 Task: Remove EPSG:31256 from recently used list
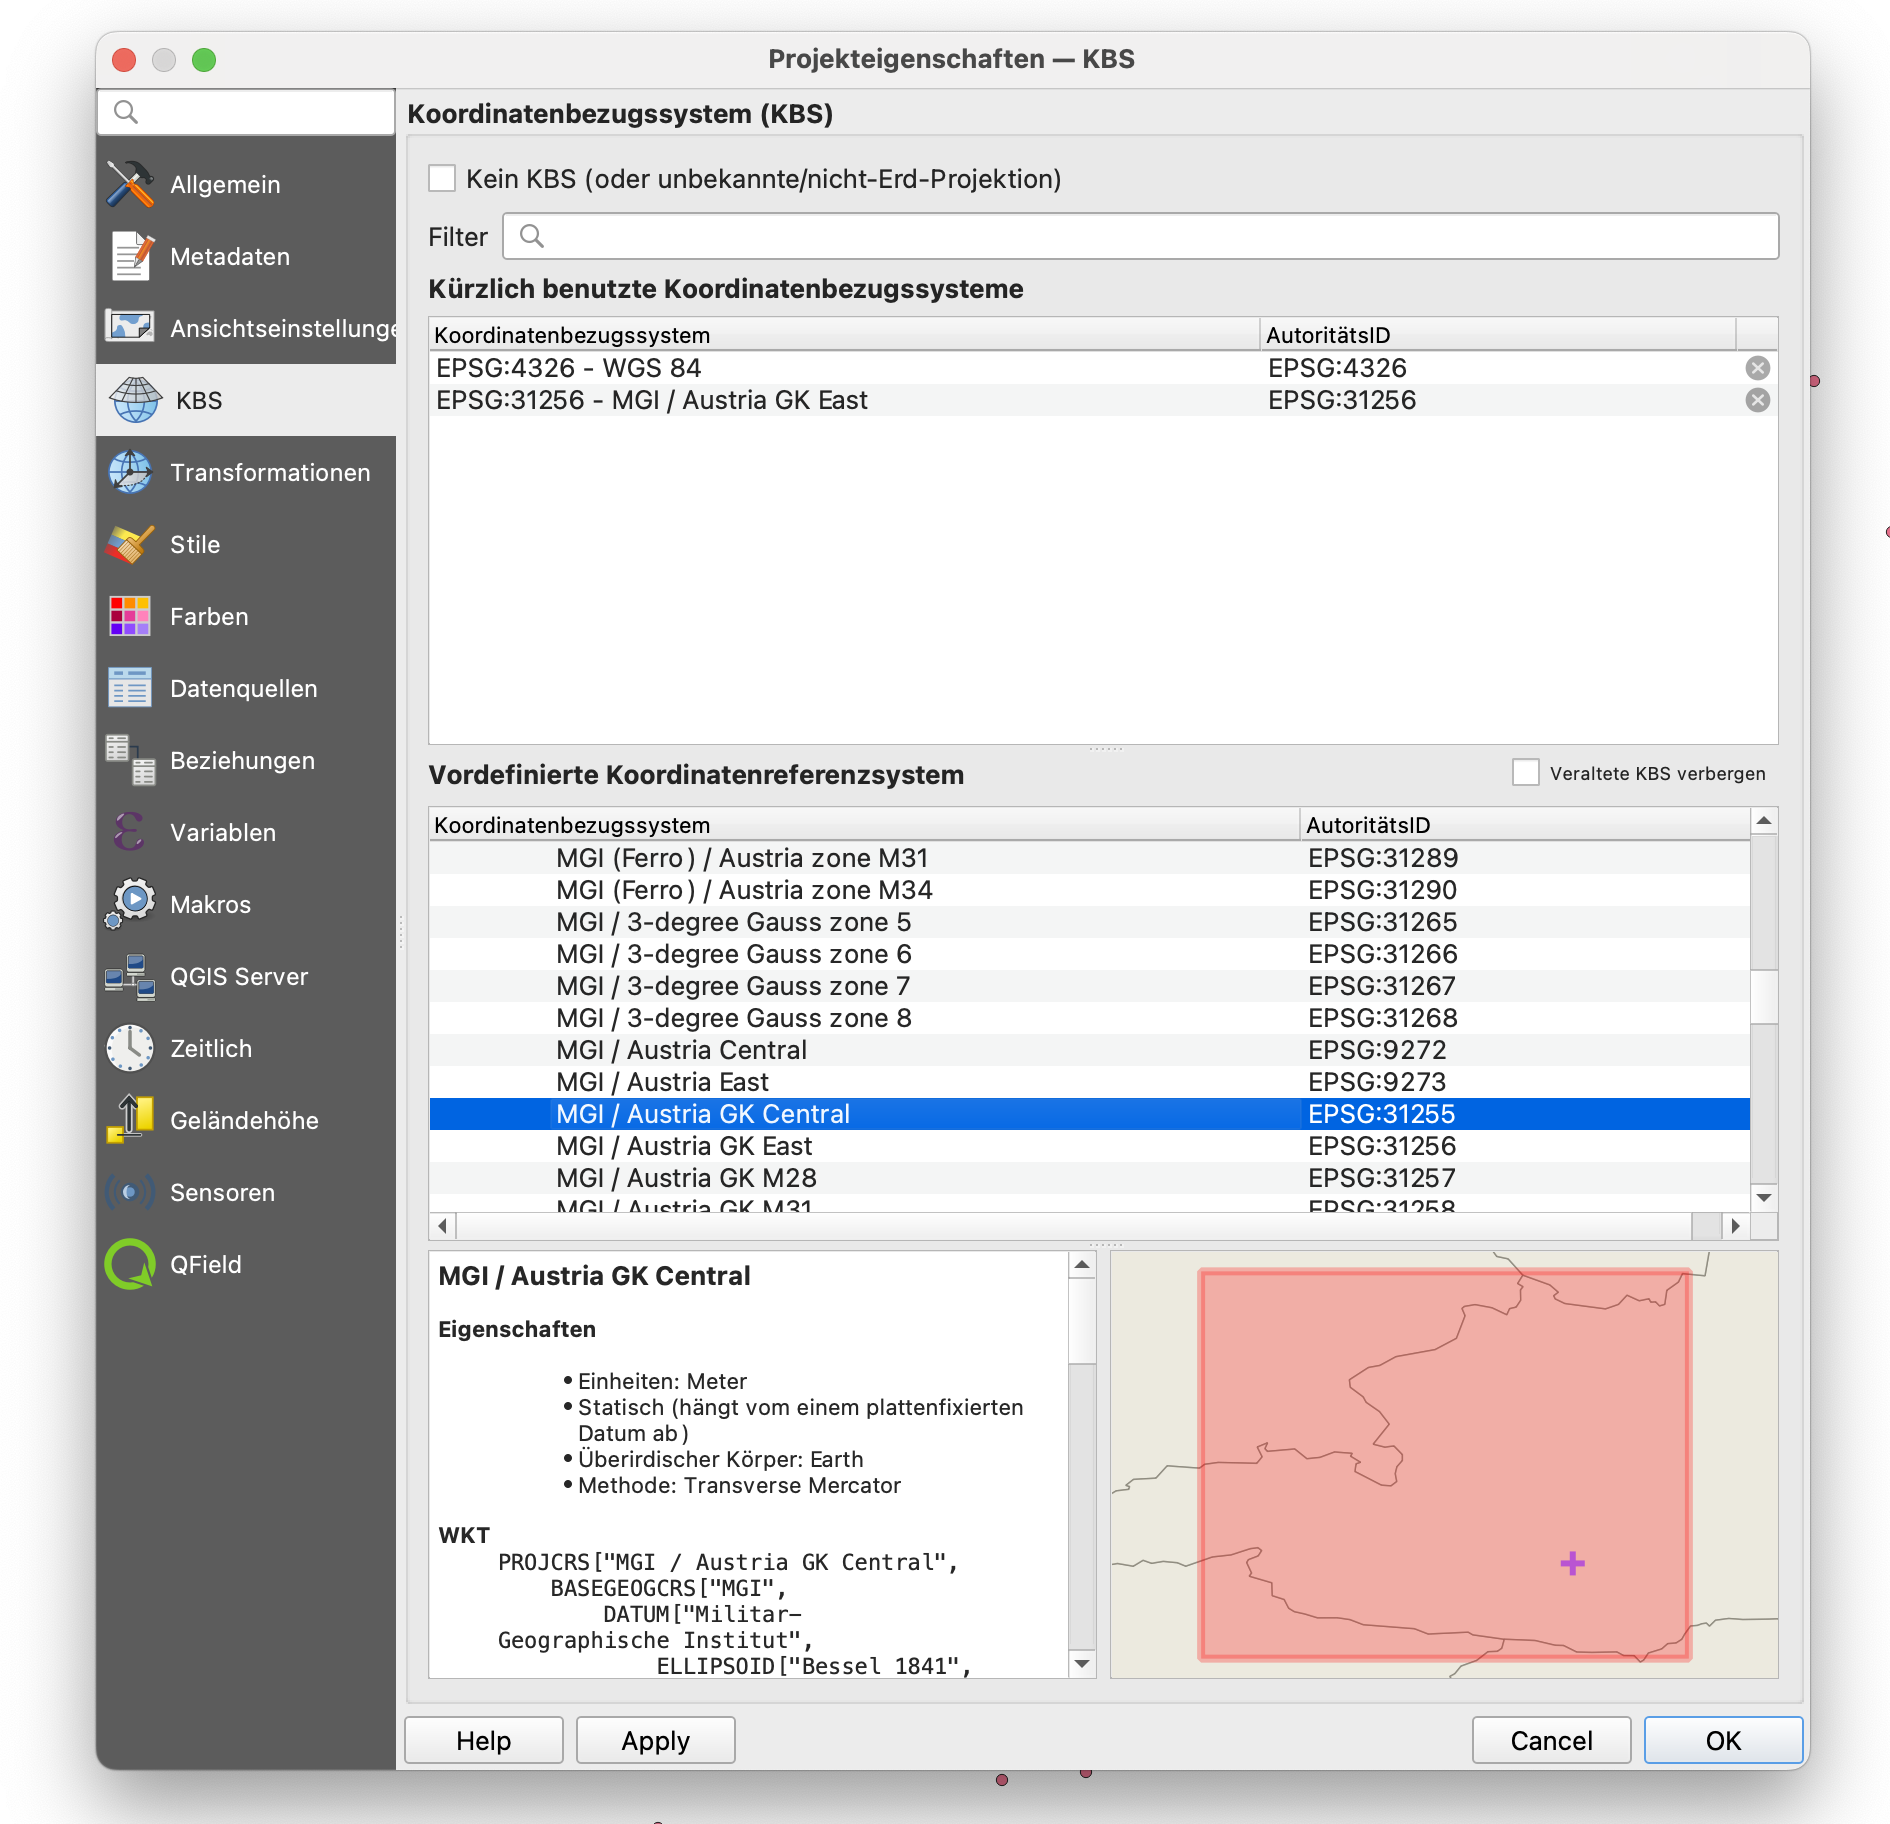click(x=1757, y=400)
